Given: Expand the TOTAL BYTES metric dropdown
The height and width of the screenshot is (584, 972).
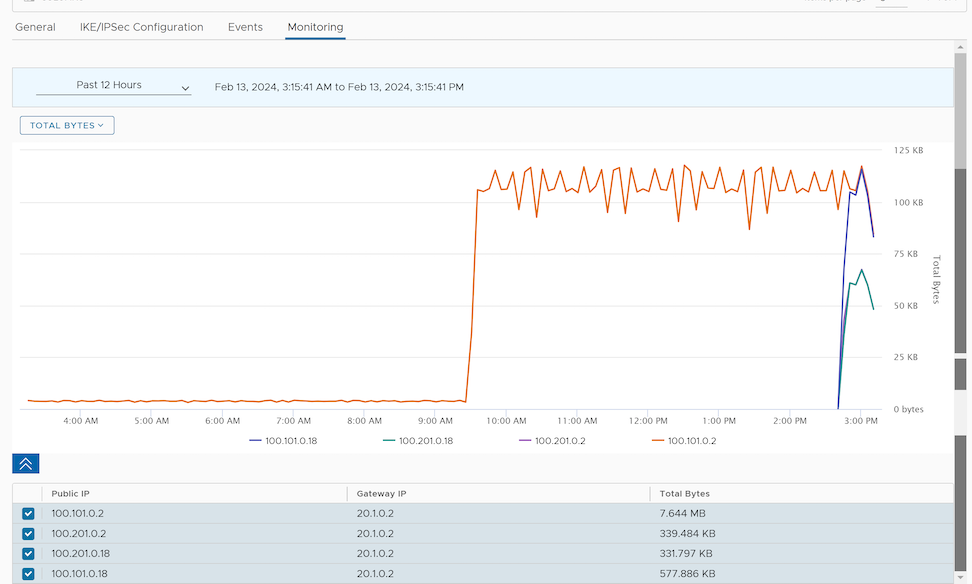Looking at the screenshot, I should pyautogui.click(x=67, y=125).
